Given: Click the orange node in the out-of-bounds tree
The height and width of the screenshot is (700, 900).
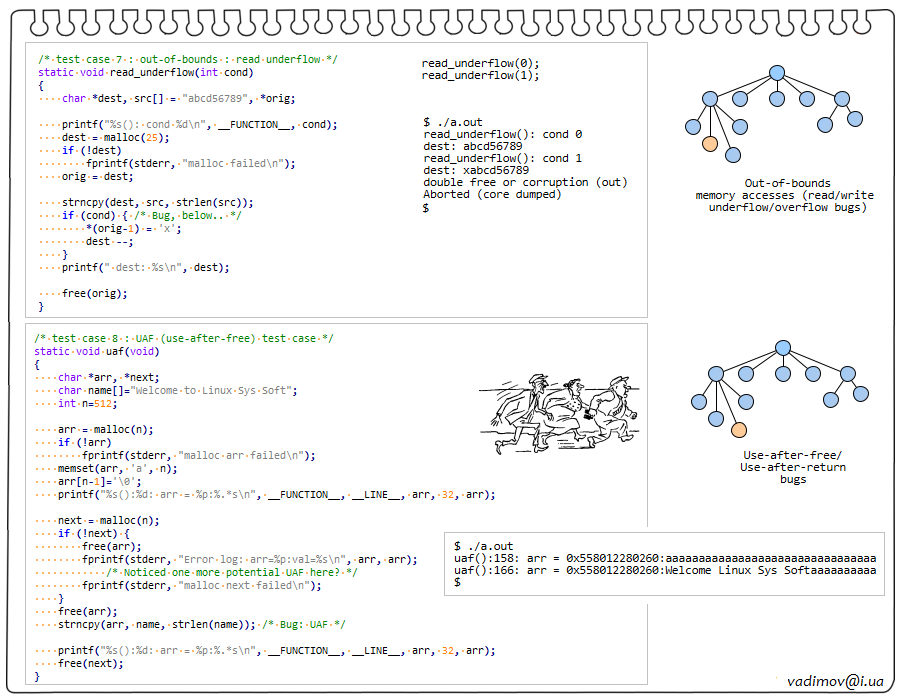Looking at the screenshot, I should [x=710, y=144].
